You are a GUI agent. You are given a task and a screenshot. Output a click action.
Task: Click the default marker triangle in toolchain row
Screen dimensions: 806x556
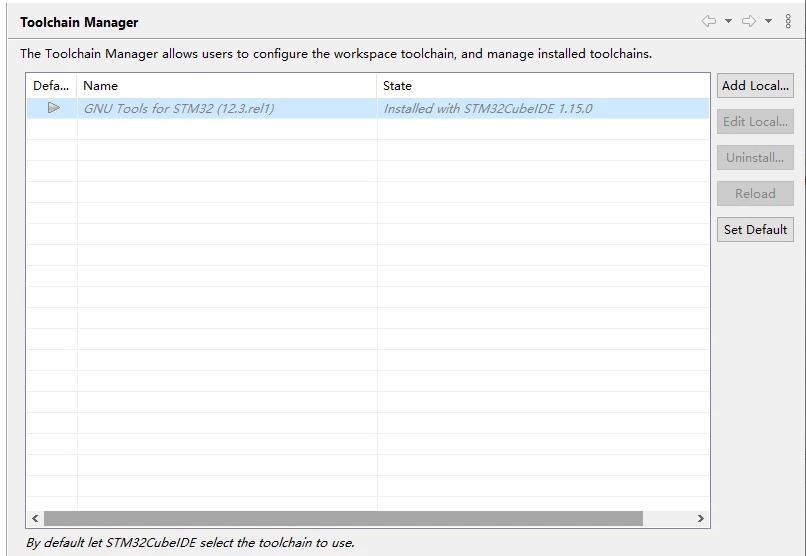point(53,107)
